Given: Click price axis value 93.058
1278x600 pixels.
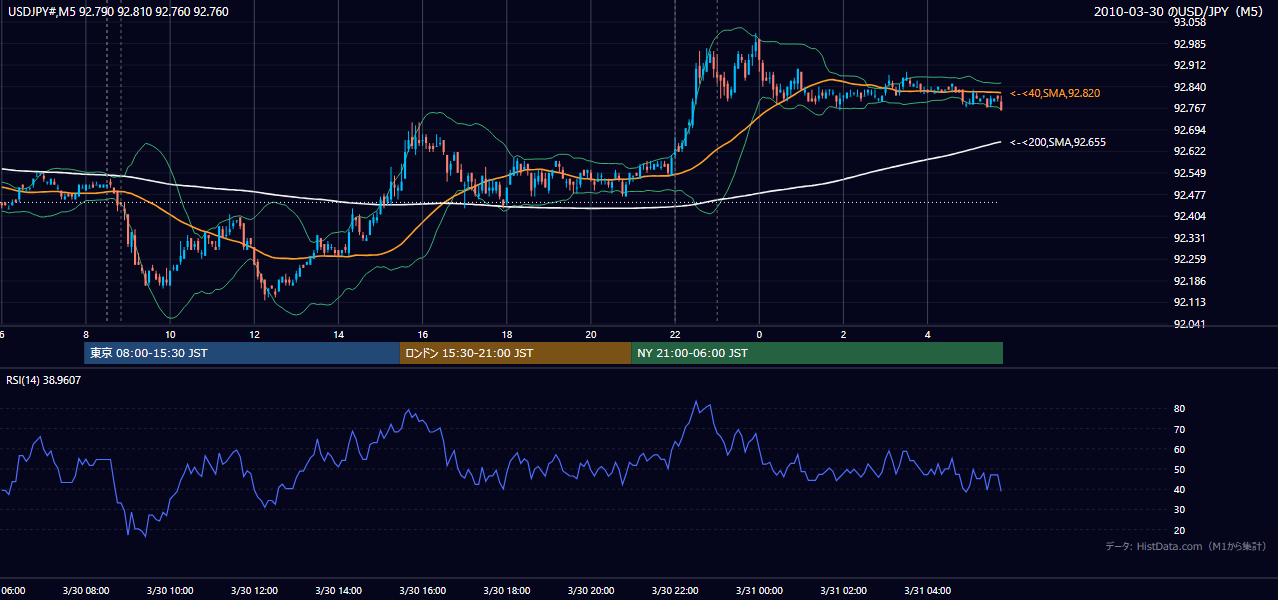Looking at the screenshot, I should click(1191, 22).
